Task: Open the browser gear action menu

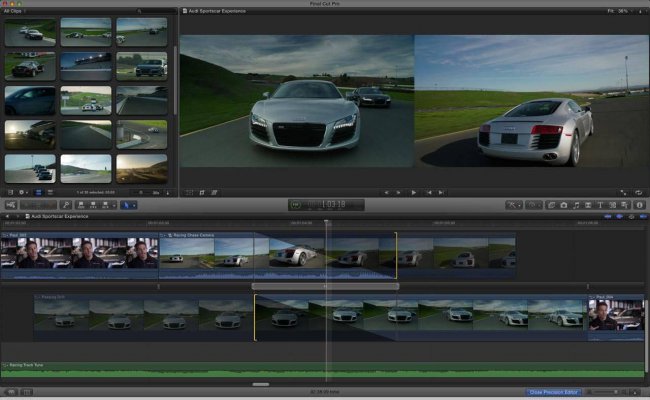Action: (x=23, y=192)
